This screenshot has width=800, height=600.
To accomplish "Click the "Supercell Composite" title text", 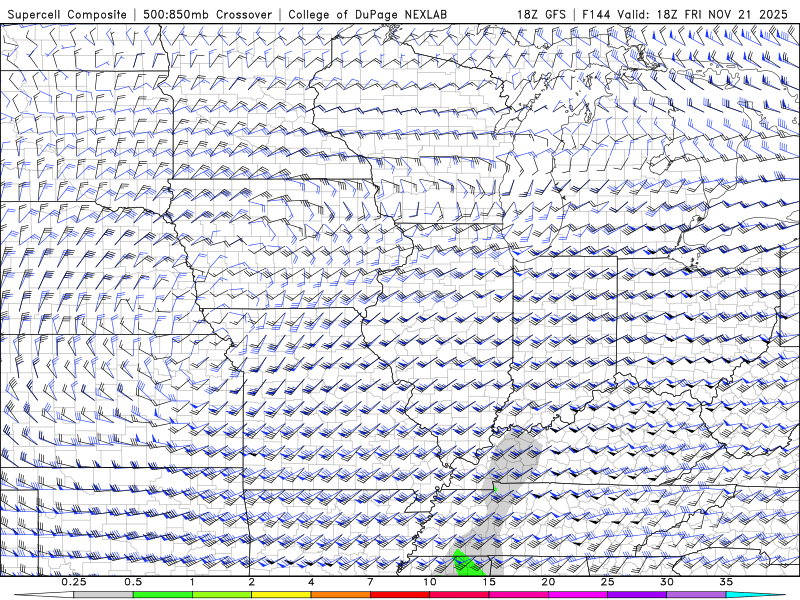I will tap(67, 14).
